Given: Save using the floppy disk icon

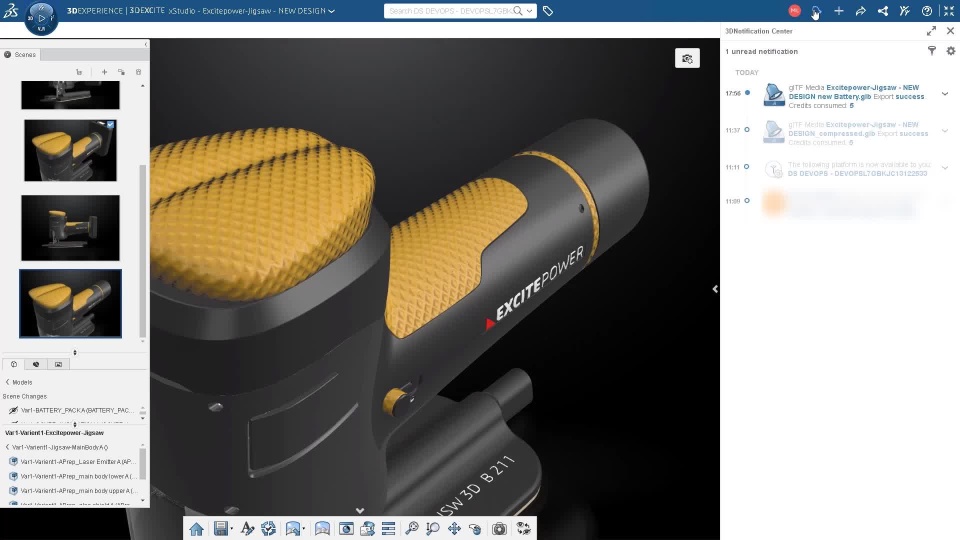Looking at the screenshot, I should (x=220, y=529).
